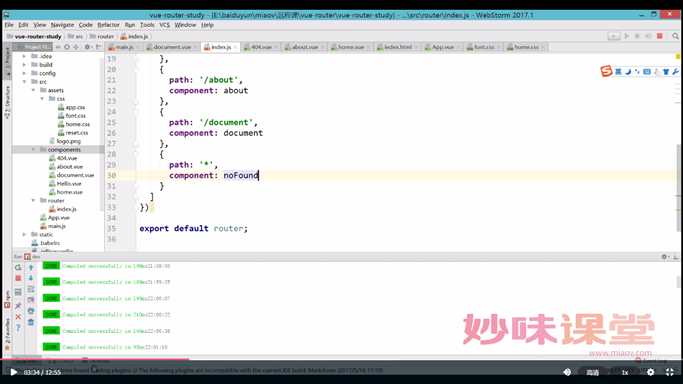Open the Refactor menu
The width and height of the screenshot is (683, 384).
(108, 25)
